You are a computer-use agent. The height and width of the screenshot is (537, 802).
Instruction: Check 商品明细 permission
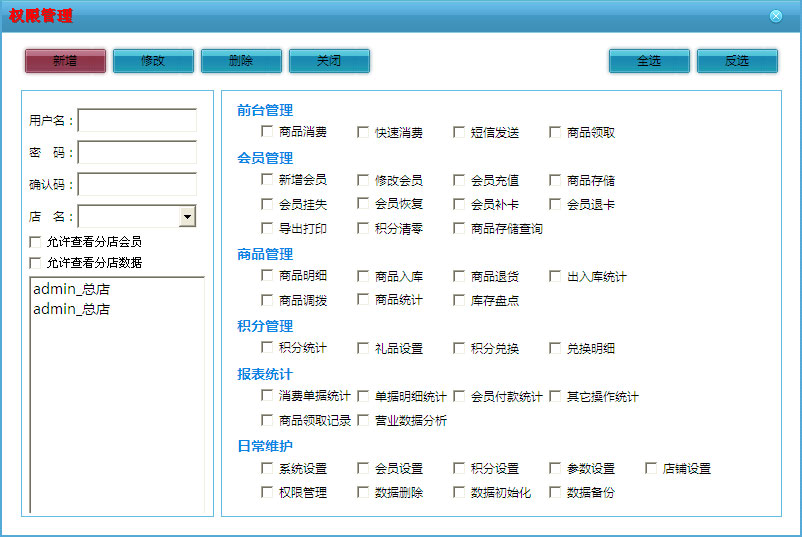click(x=266, y=275)
